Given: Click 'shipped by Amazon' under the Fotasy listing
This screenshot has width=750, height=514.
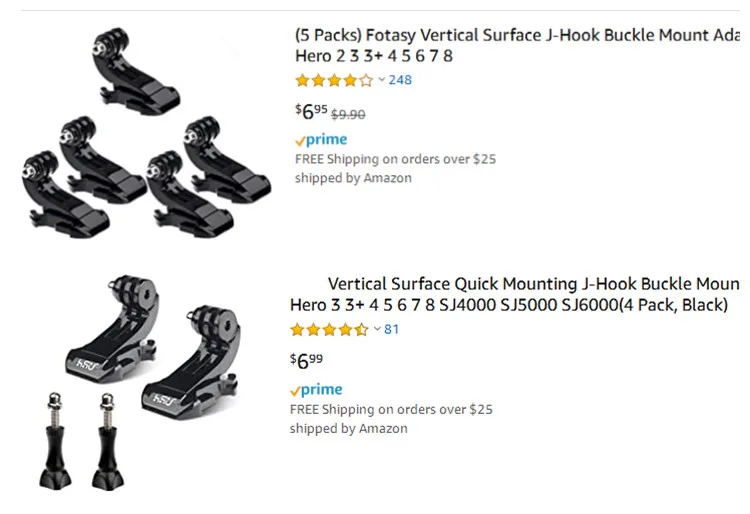Looking at the screenshot, I should pos(353,178).
